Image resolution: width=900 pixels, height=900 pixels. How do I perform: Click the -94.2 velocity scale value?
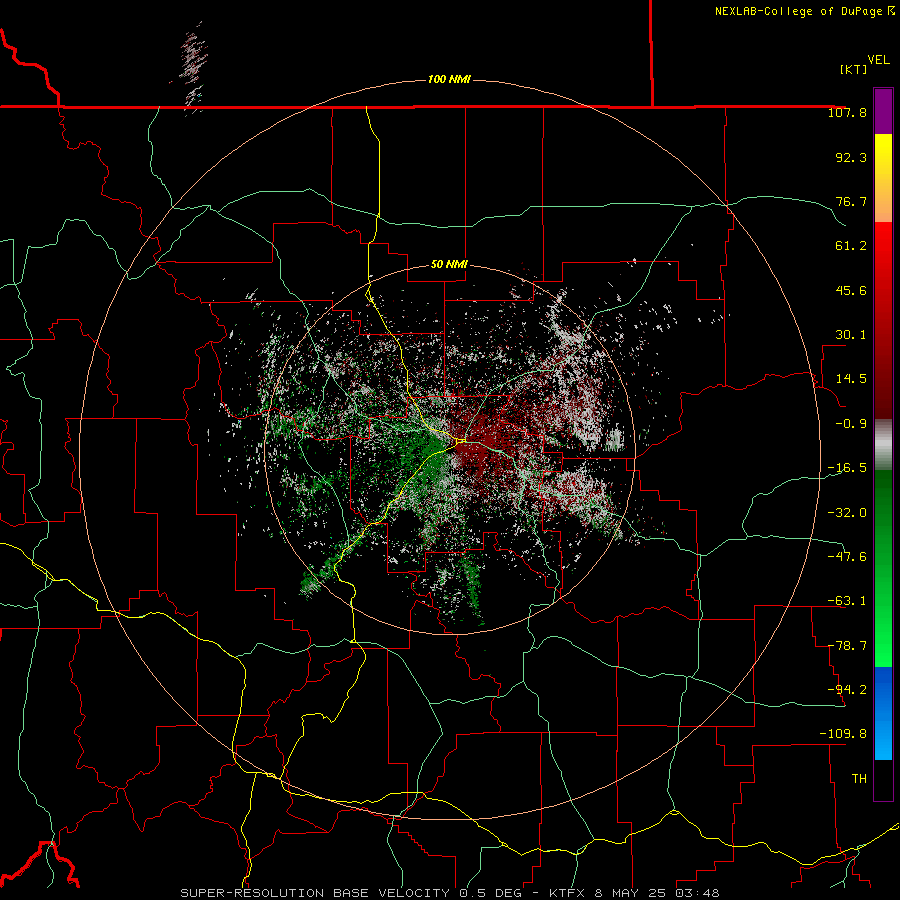(847, 689)
